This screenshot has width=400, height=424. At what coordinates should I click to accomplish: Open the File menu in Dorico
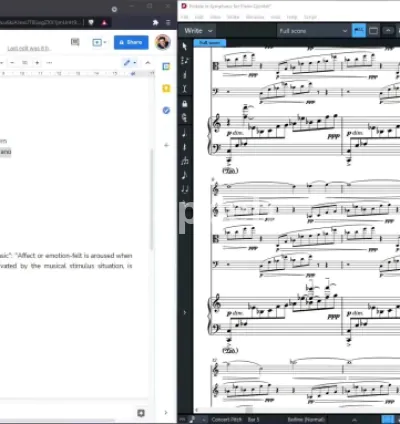click(184, 17)
